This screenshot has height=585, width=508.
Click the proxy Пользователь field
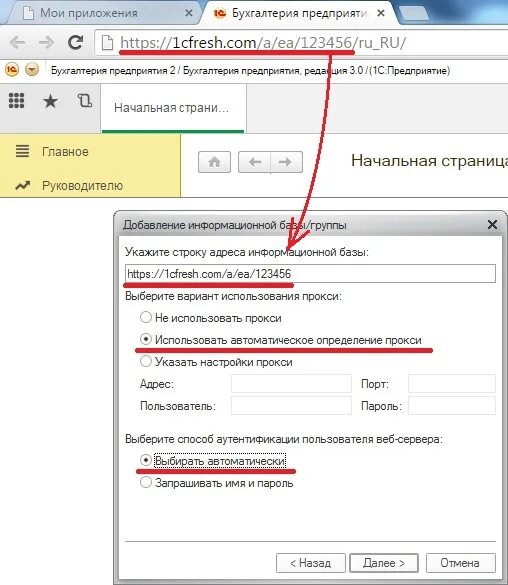click(x=291, y=406)
